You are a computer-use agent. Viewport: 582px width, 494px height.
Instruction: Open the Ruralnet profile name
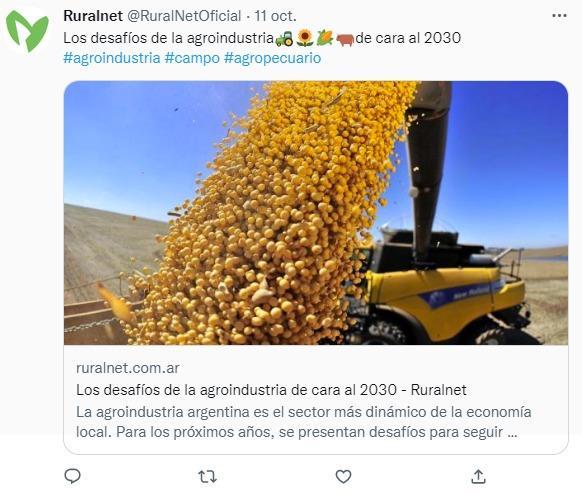coord(93,16)
